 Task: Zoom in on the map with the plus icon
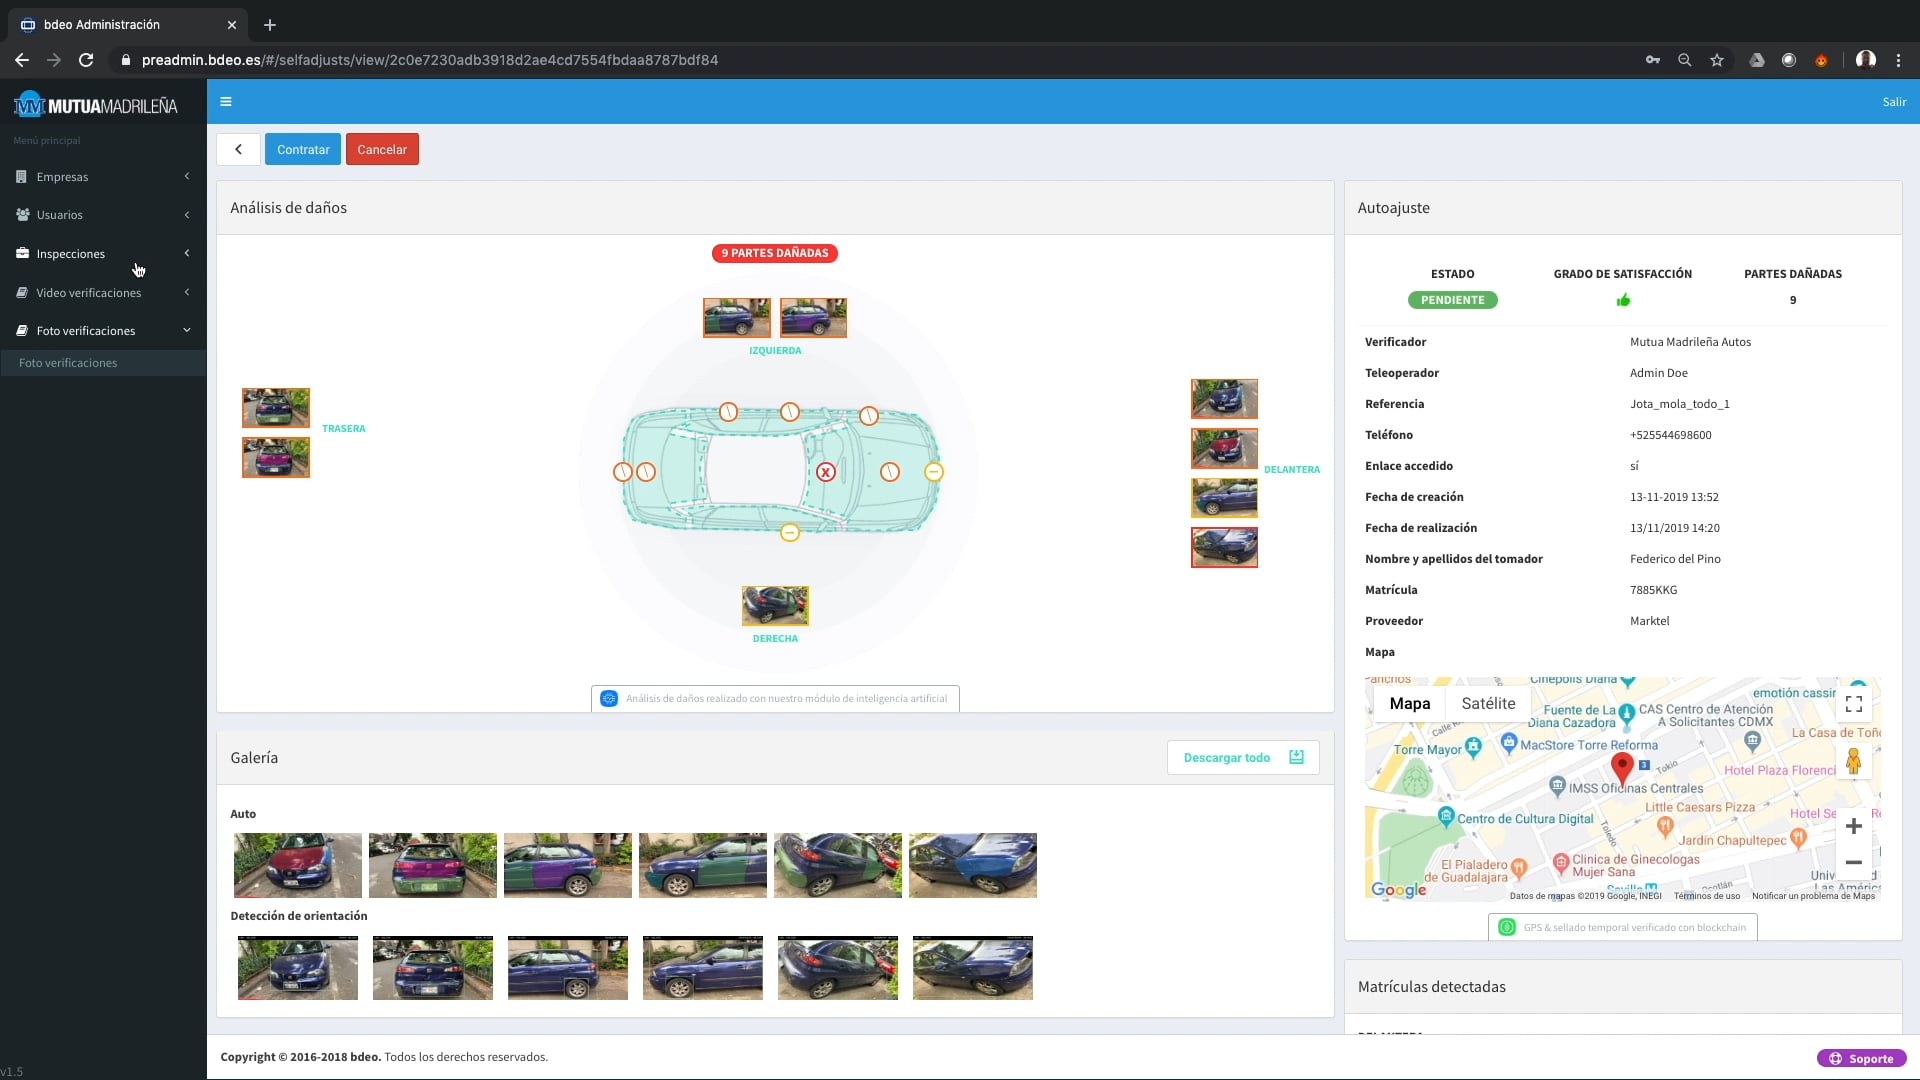point(1853,826)
